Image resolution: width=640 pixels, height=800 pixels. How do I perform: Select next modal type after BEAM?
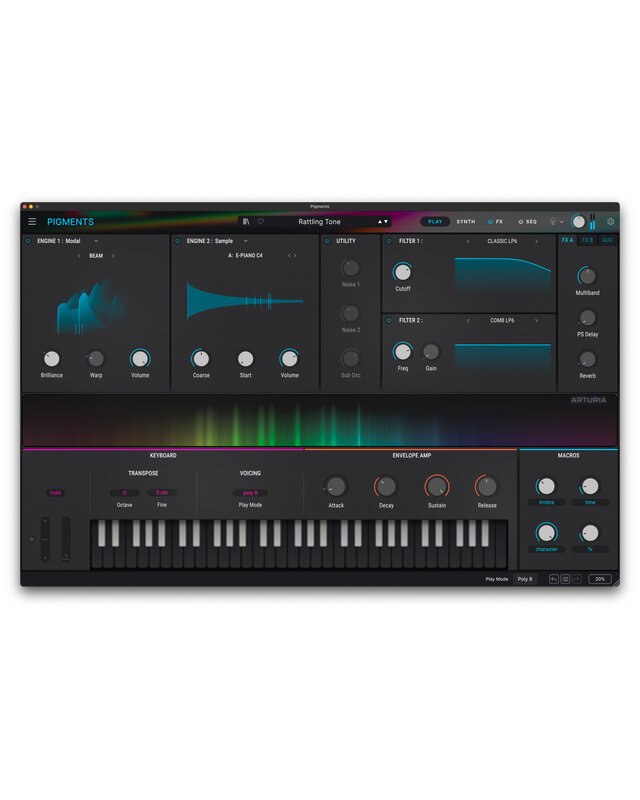(x=113, y=256)
